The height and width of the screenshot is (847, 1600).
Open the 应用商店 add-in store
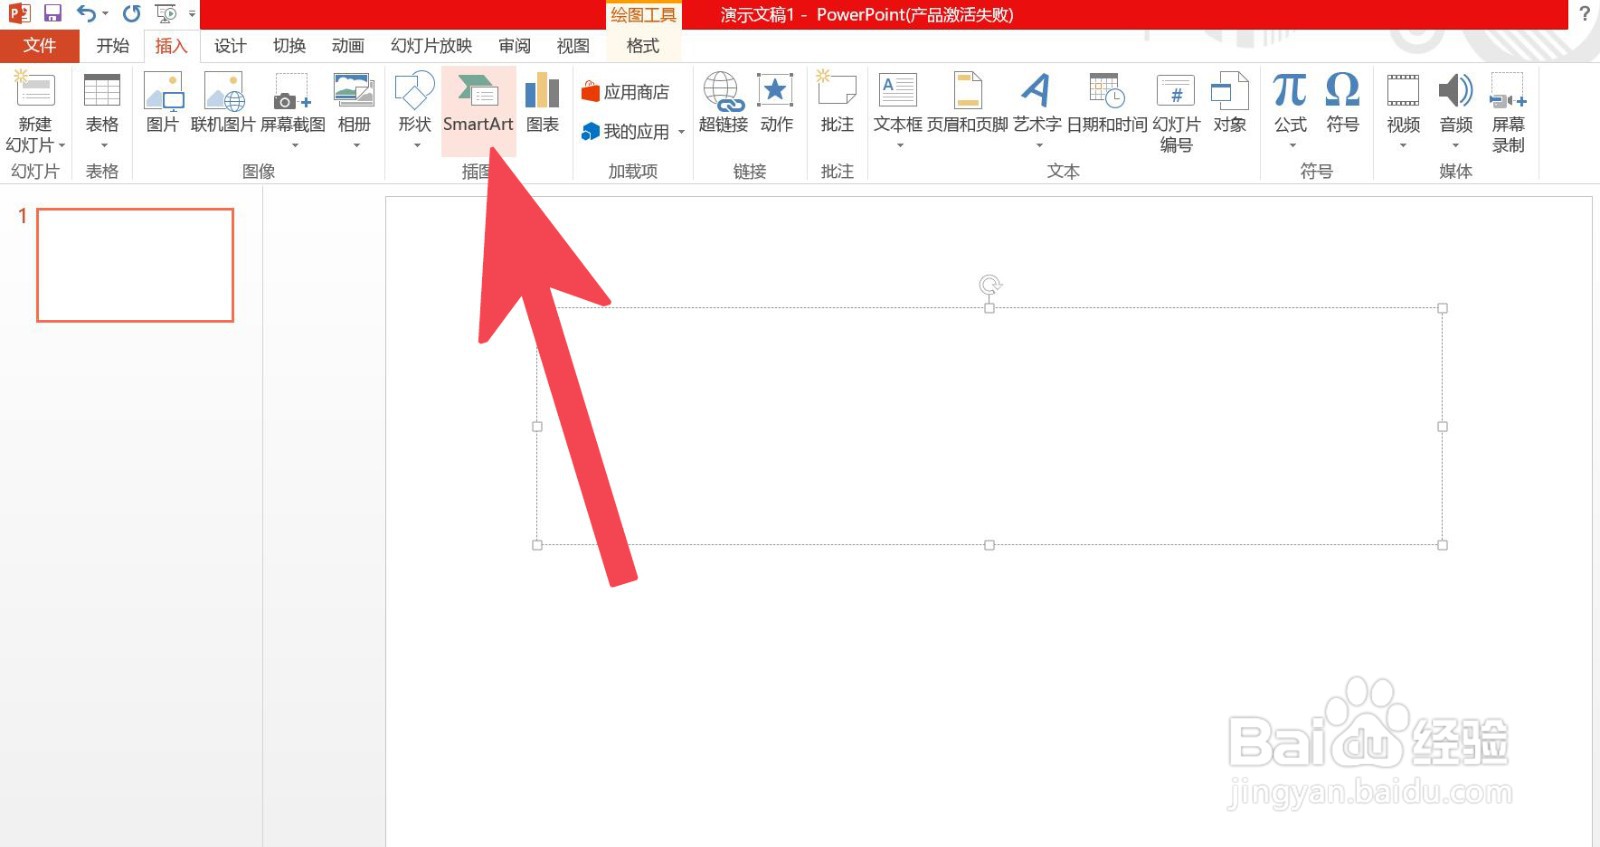click(625, 92)
